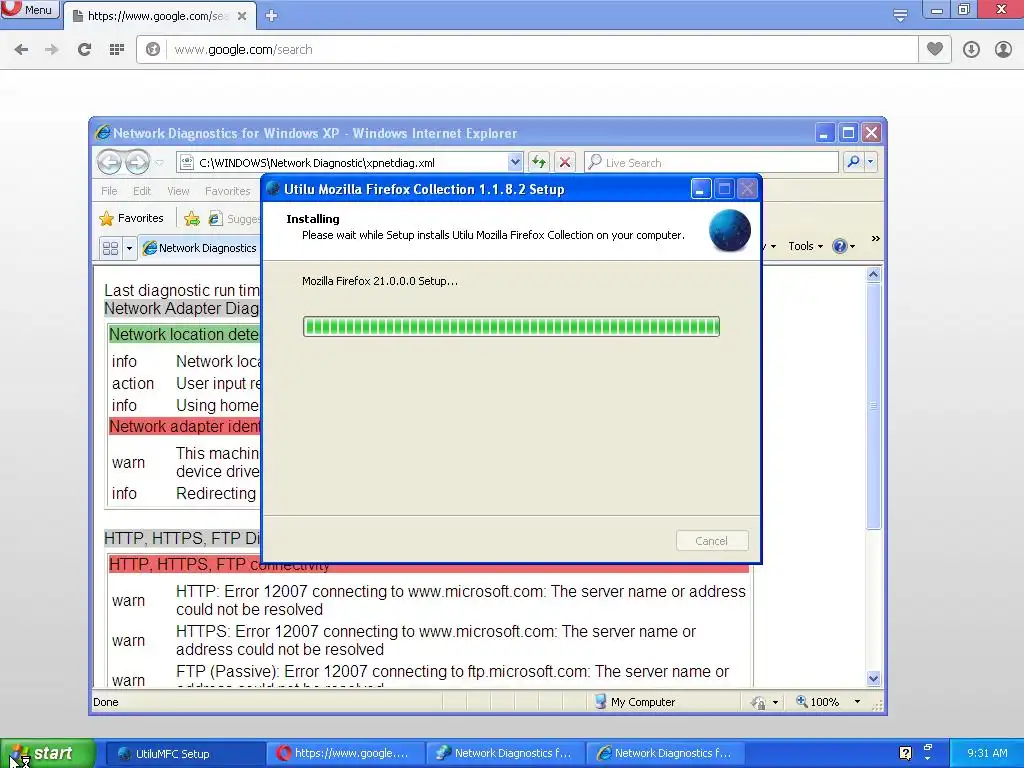
Task: Select Network Diagnostics IE tab
Action: (x=200, y=248)
